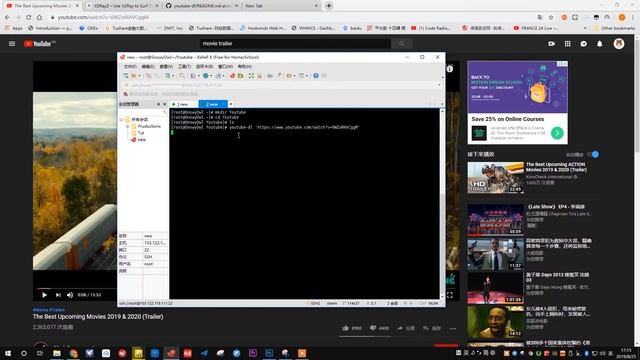Open the 'Late Show EP4' video thumbnail
This screenshot has width=640, height=360.
[x=495, y=220]
